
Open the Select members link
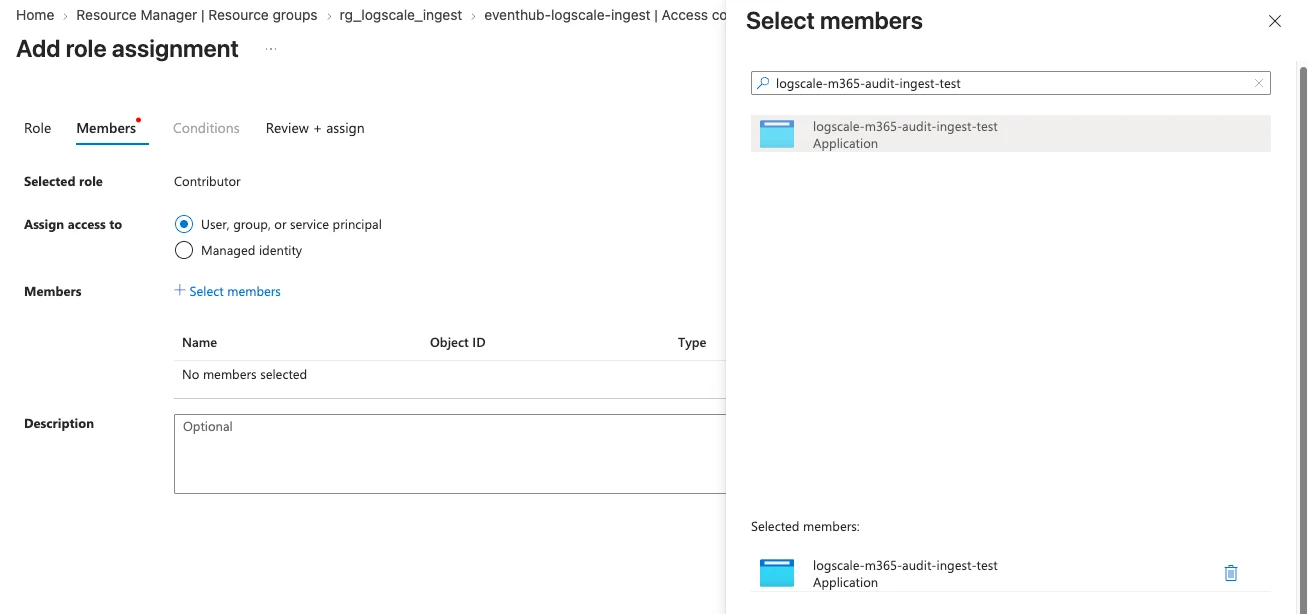click(235, 291)
